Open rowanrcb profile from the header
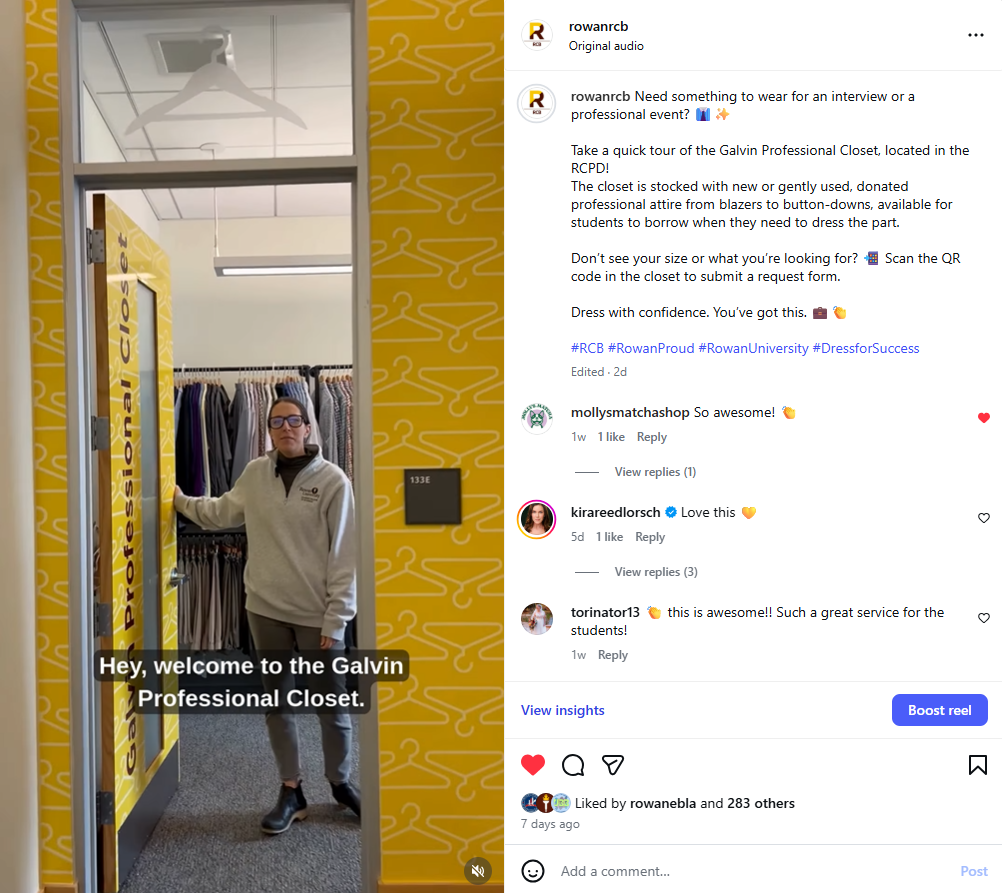 (x=598, y=26)
